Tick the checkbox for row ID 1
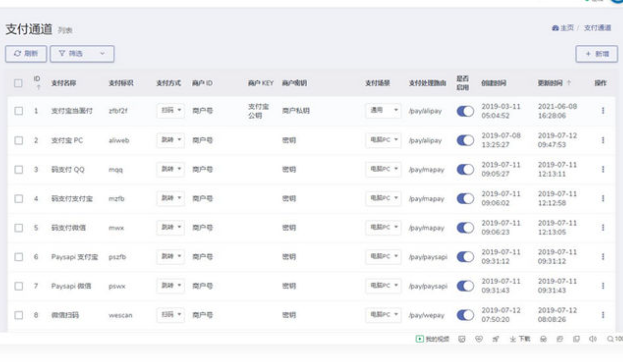 click(x=19, y=111)
